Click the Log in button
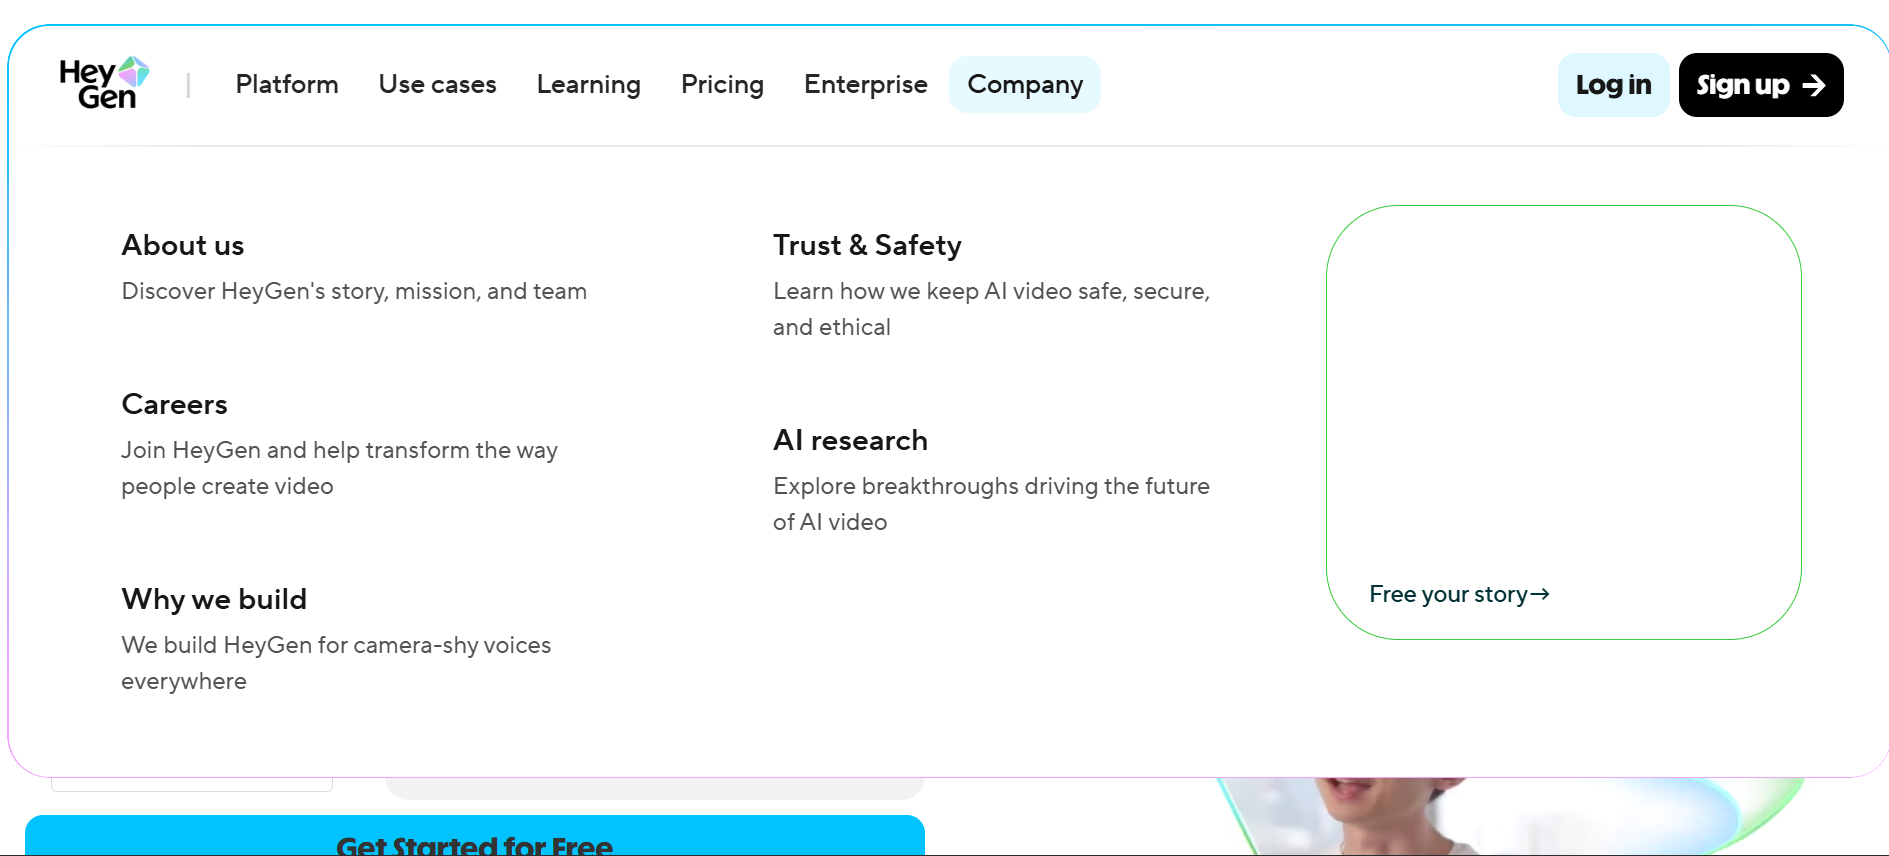 (1612, 85)
